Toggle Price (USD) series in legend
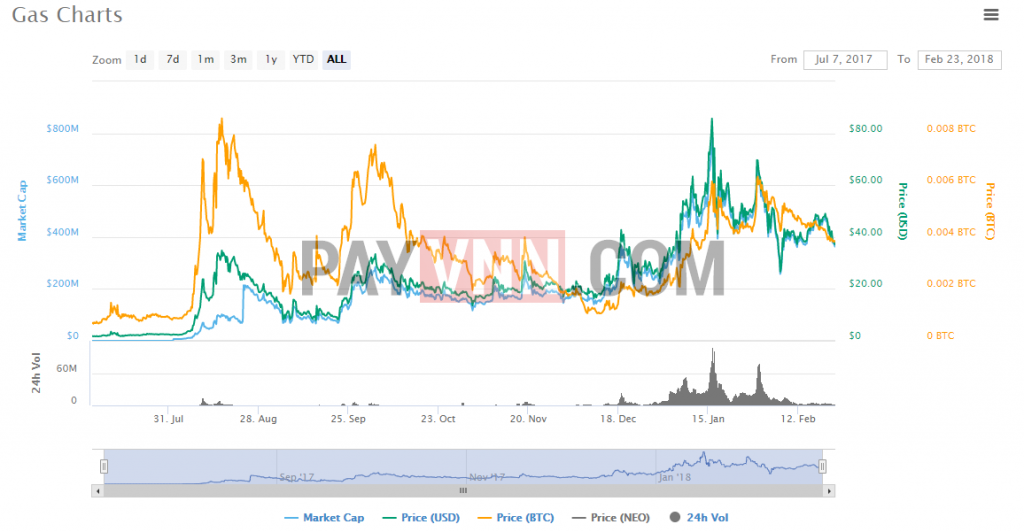This screenshot has width=1024, height=532. tap(421, 518)
